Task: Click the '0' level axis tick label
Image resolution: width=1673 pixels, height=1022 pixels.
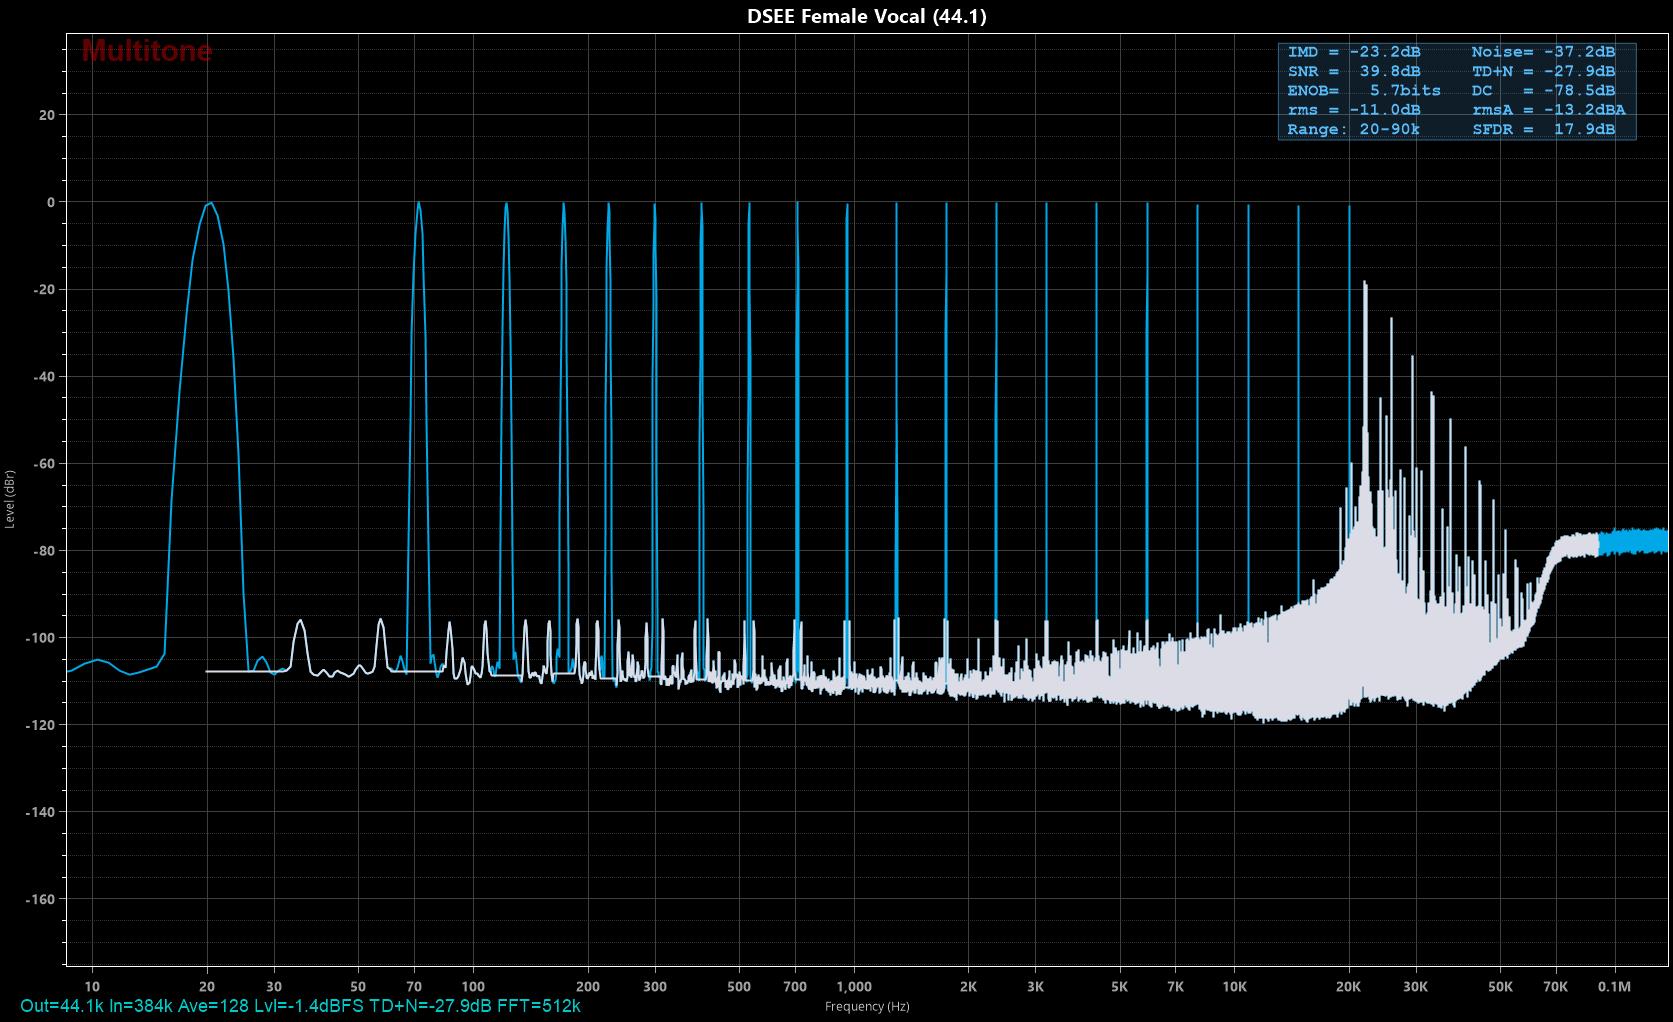Action: (51, 202)
